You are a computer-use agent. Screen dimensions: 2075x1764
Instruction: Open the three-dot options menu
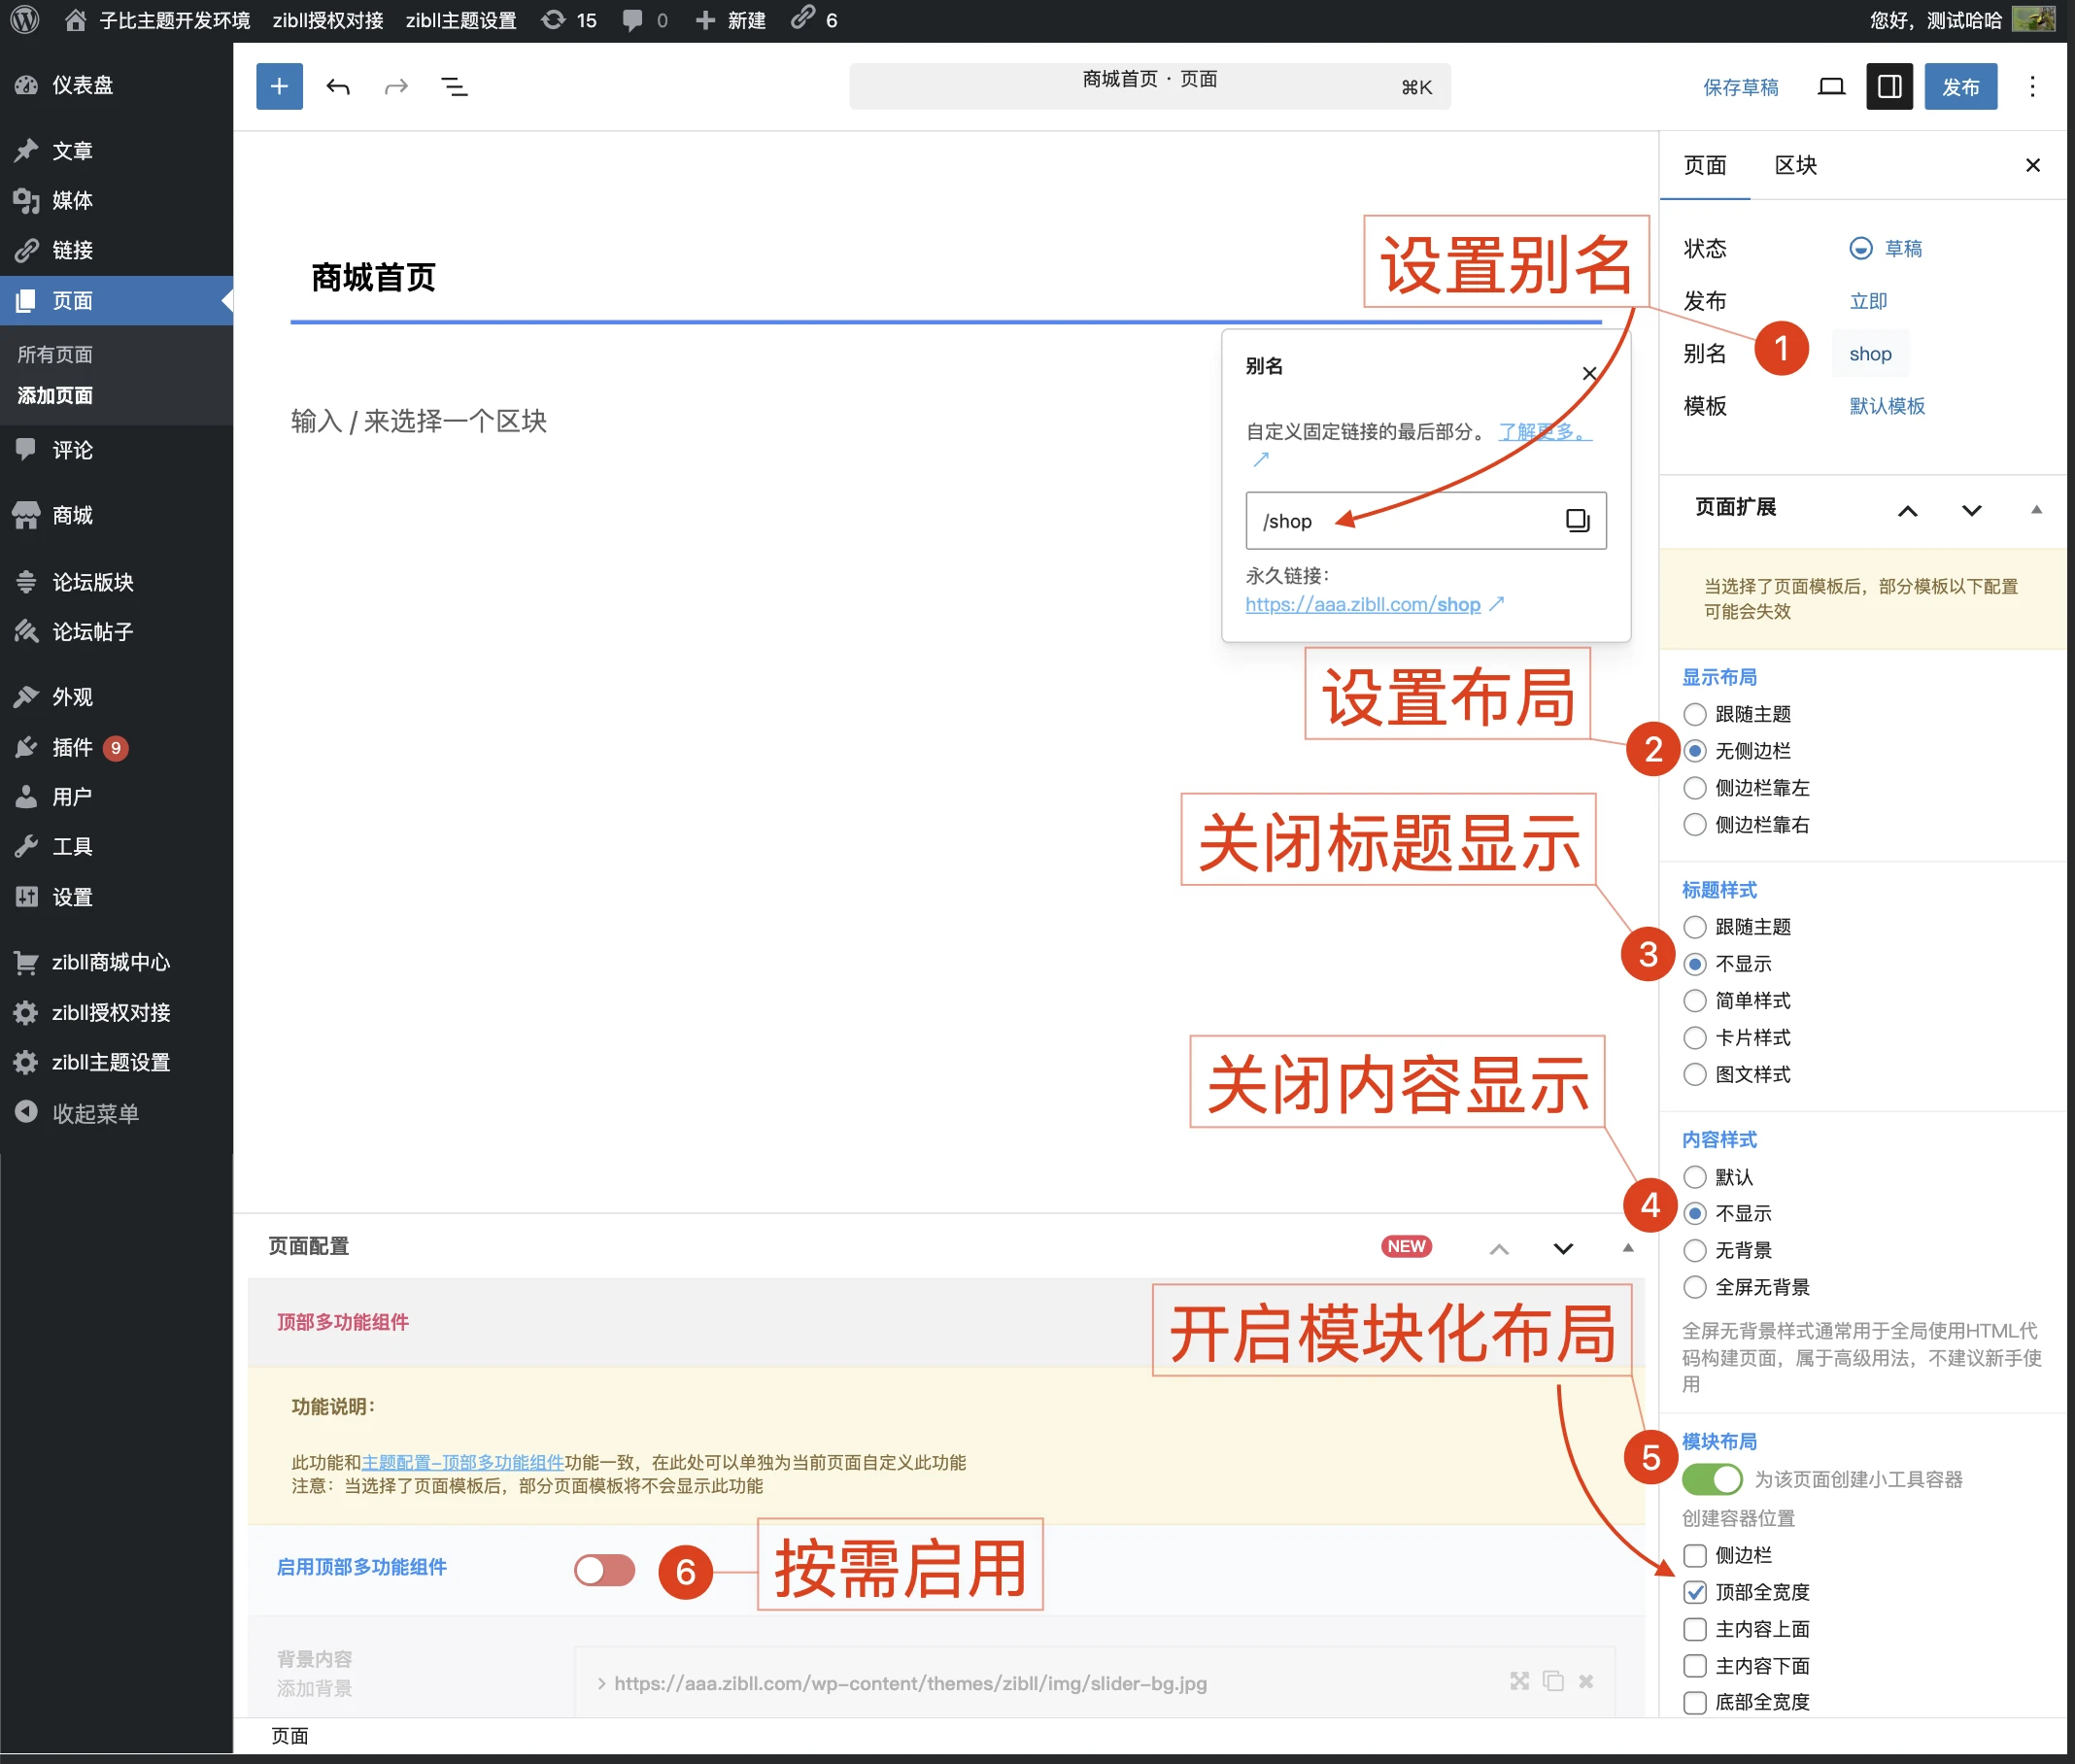click(x=2032, y=87)
